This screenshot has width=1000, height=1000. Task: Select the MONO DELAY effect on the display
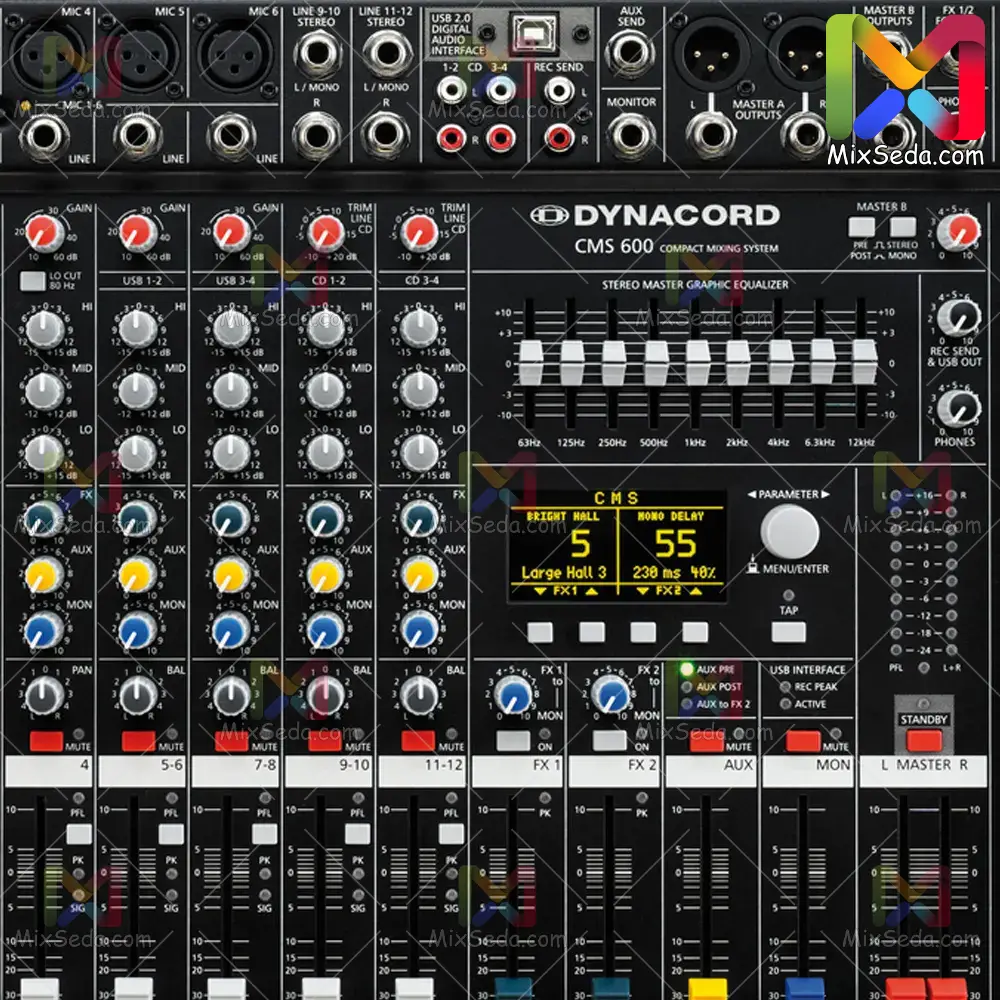pyautogui.click(x=673, y=545)
